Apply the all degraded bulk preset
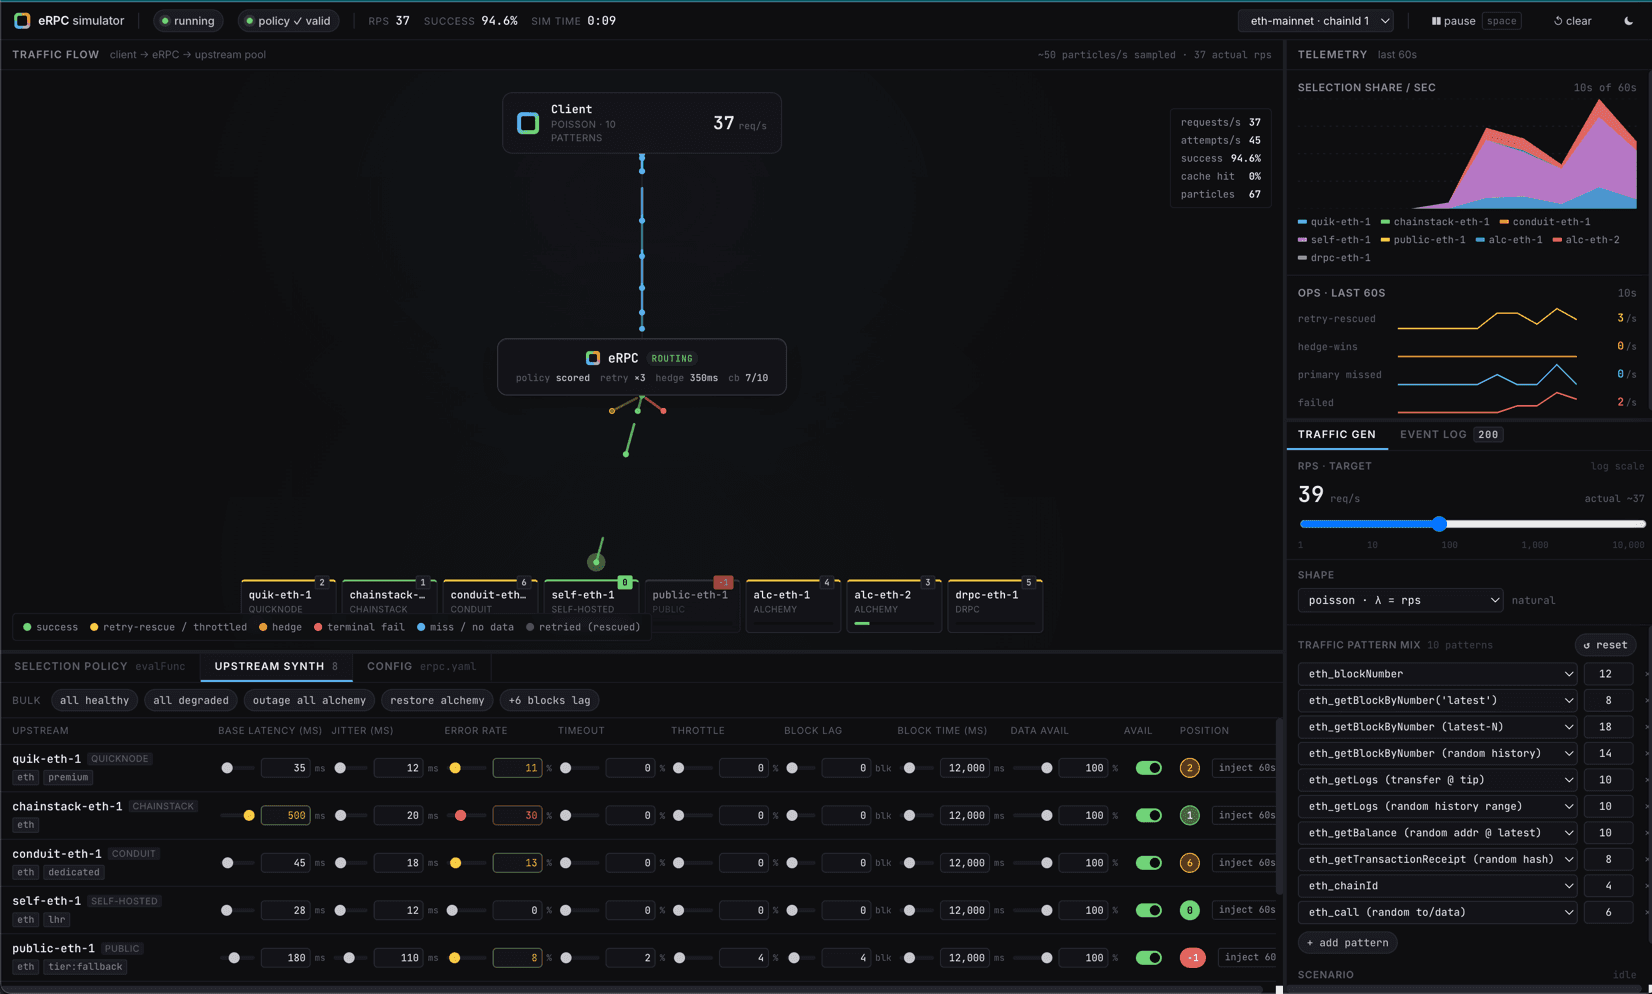 pos(190,700)
